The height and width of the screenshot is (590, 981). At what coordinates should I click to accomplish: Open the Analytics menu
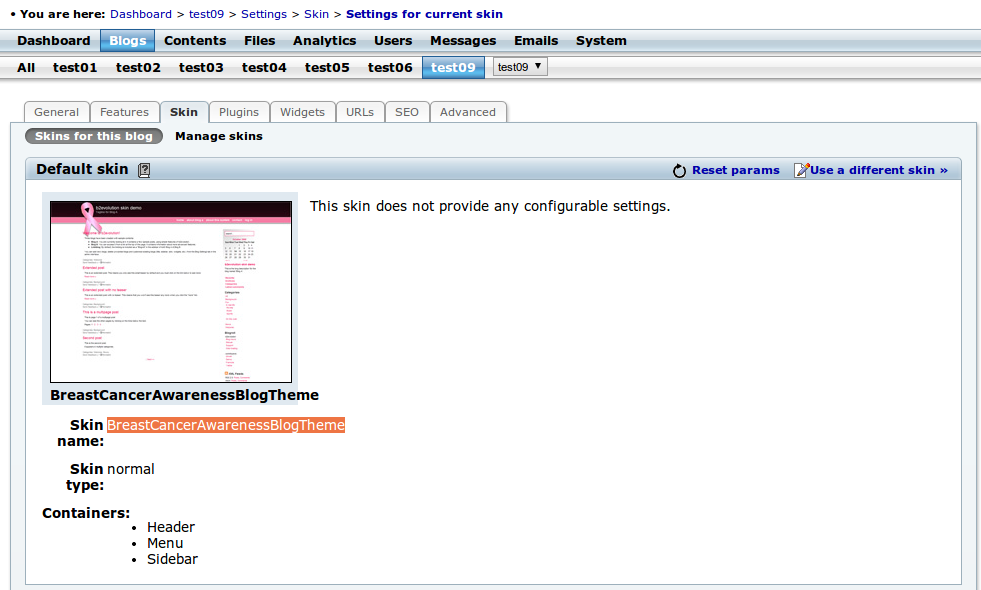pyautogui.click(x=325, y=41)
